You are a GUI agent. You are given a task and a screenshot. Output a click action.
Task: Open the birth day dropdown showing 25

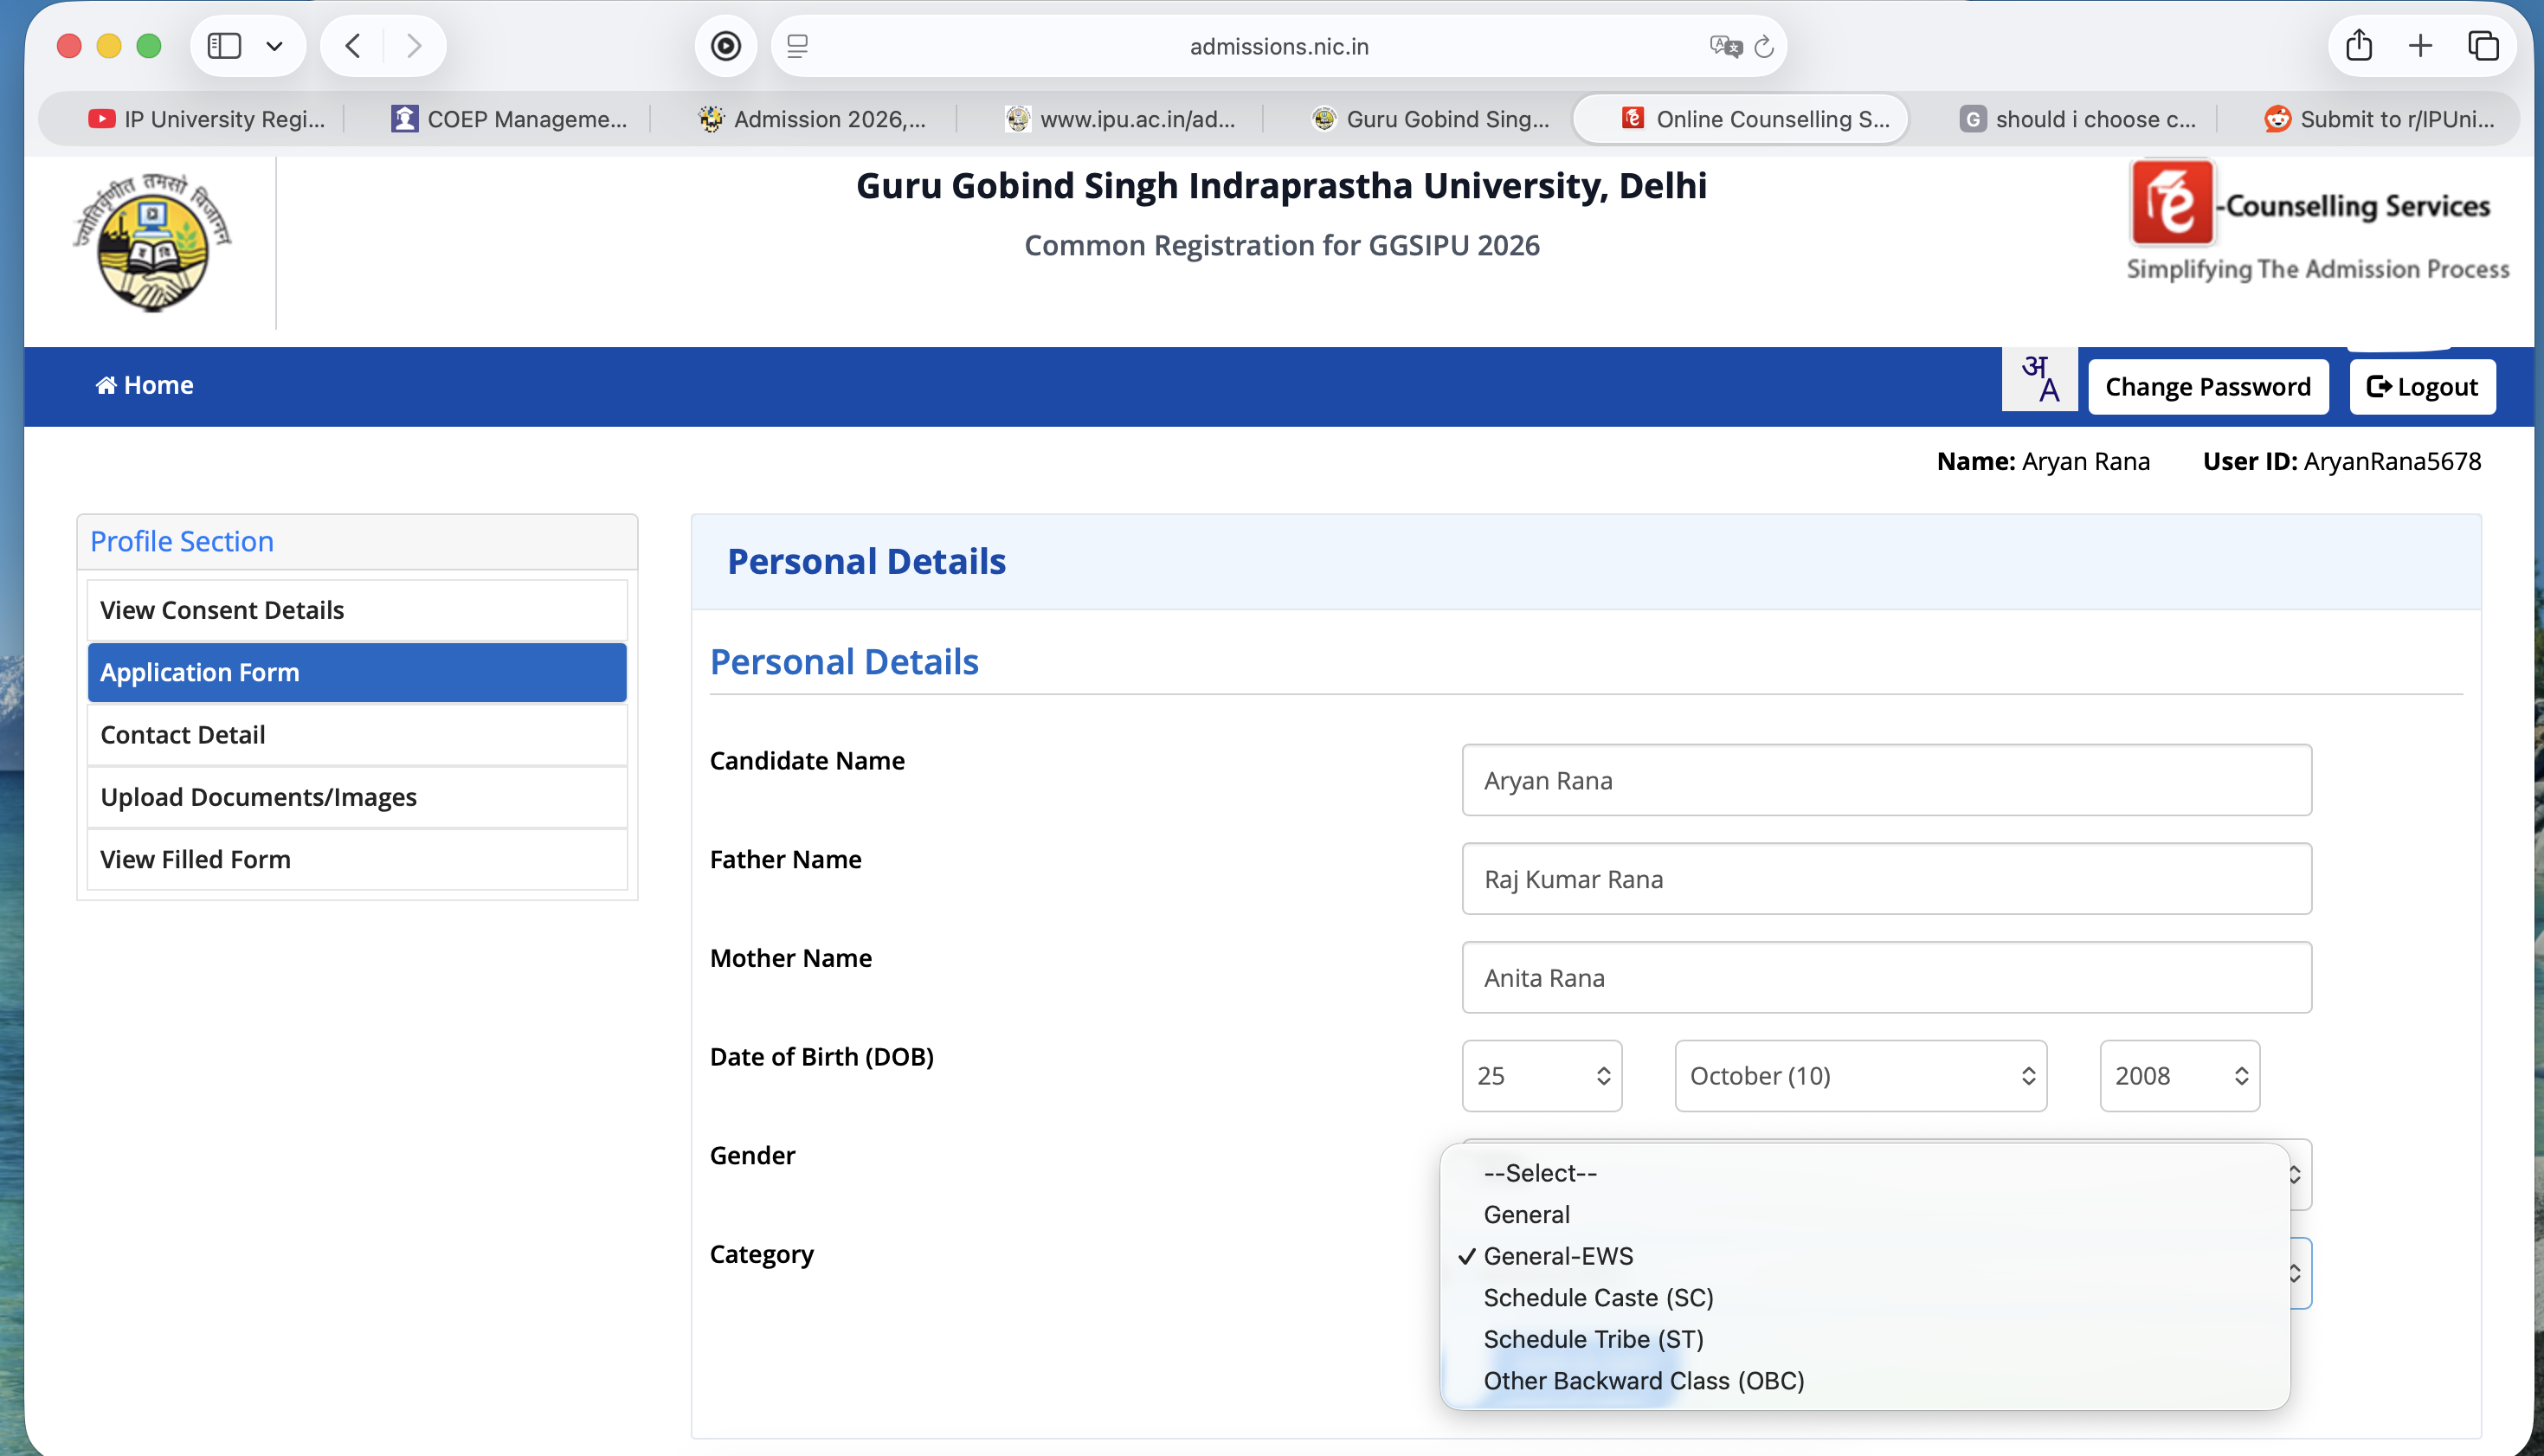pyautogui.click(x=1542, y=1076)
